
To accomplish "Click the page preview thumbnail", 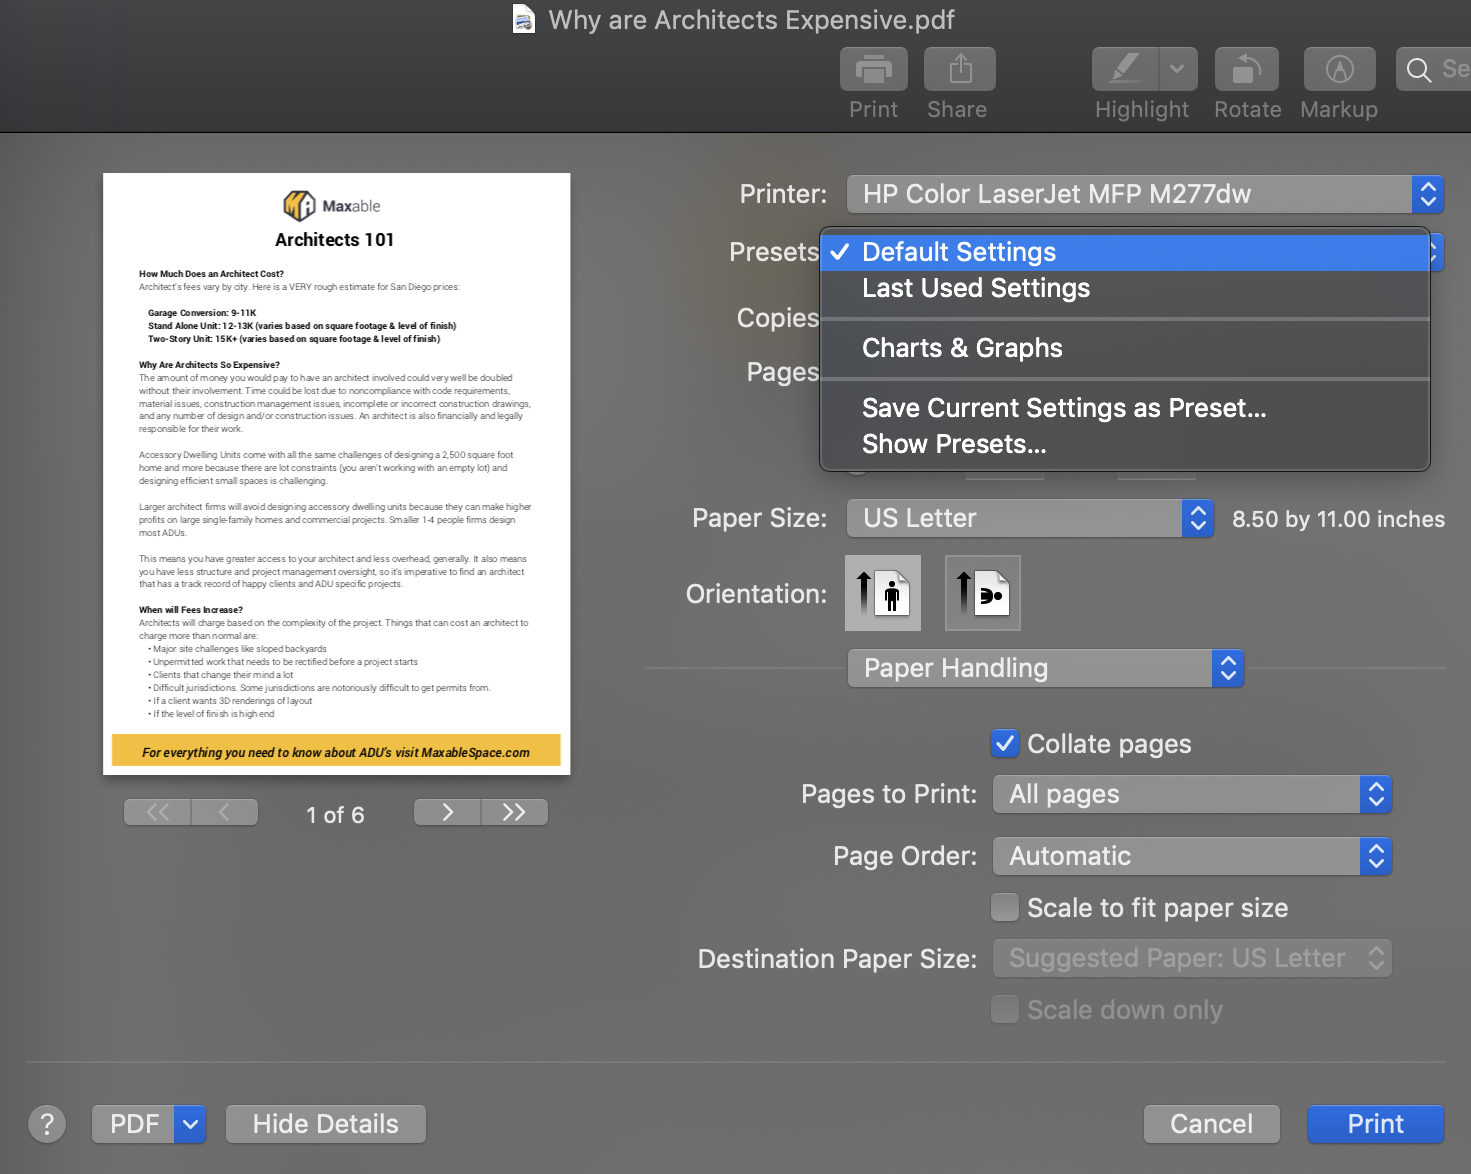I will (x=337, y=474).
